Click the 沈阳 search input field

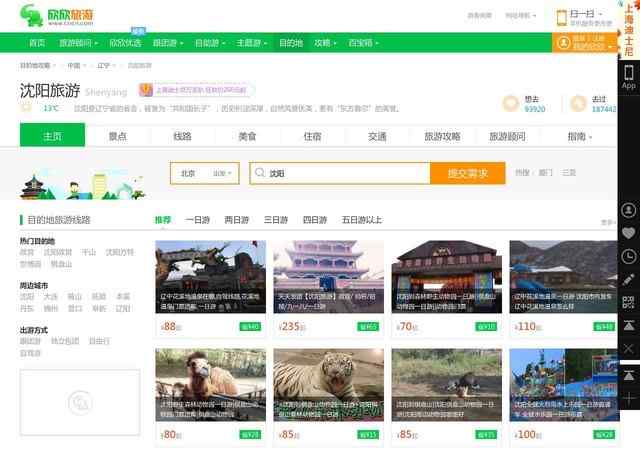pyautogui.click(x=340, y=173)
